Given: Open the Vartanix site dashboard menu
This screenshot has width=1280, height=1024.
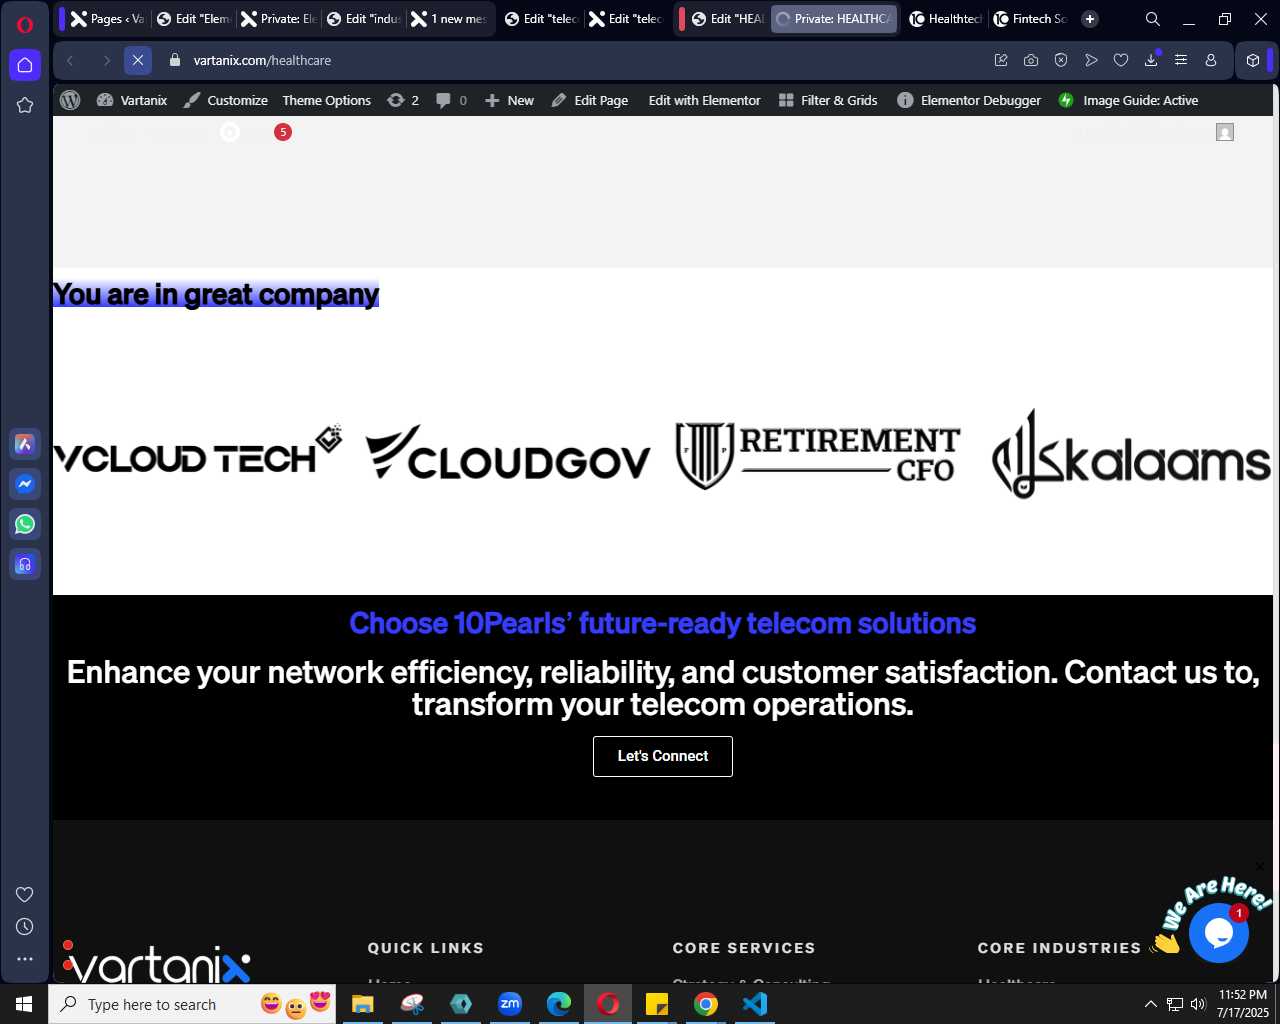Looking at the screenshot, I should 131,100.
